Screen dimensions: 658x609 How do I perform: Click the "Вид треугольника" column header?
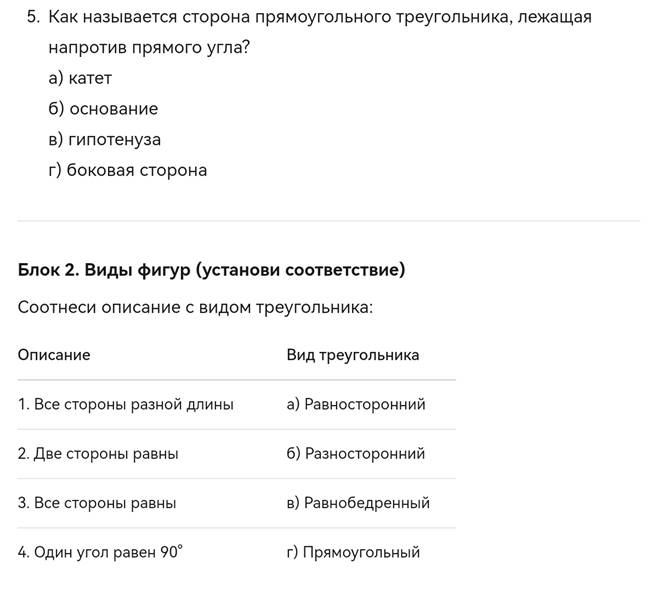click(353, 355)
